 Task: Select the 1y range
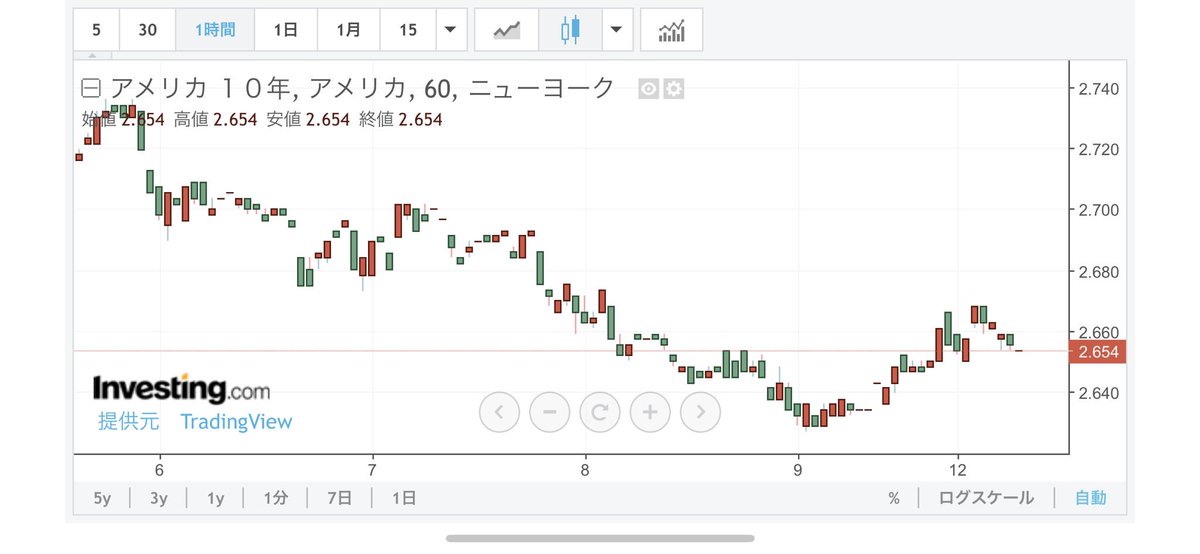[x=216, y=498]
